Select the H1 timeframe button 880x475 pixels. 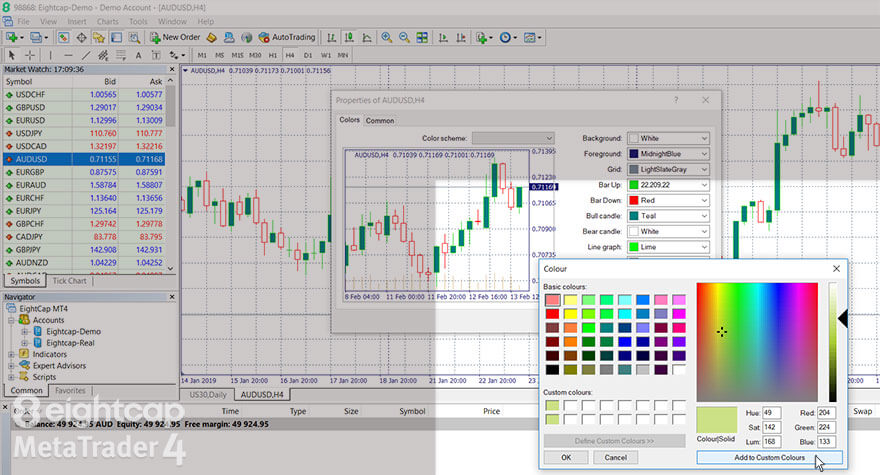point(273,55)
